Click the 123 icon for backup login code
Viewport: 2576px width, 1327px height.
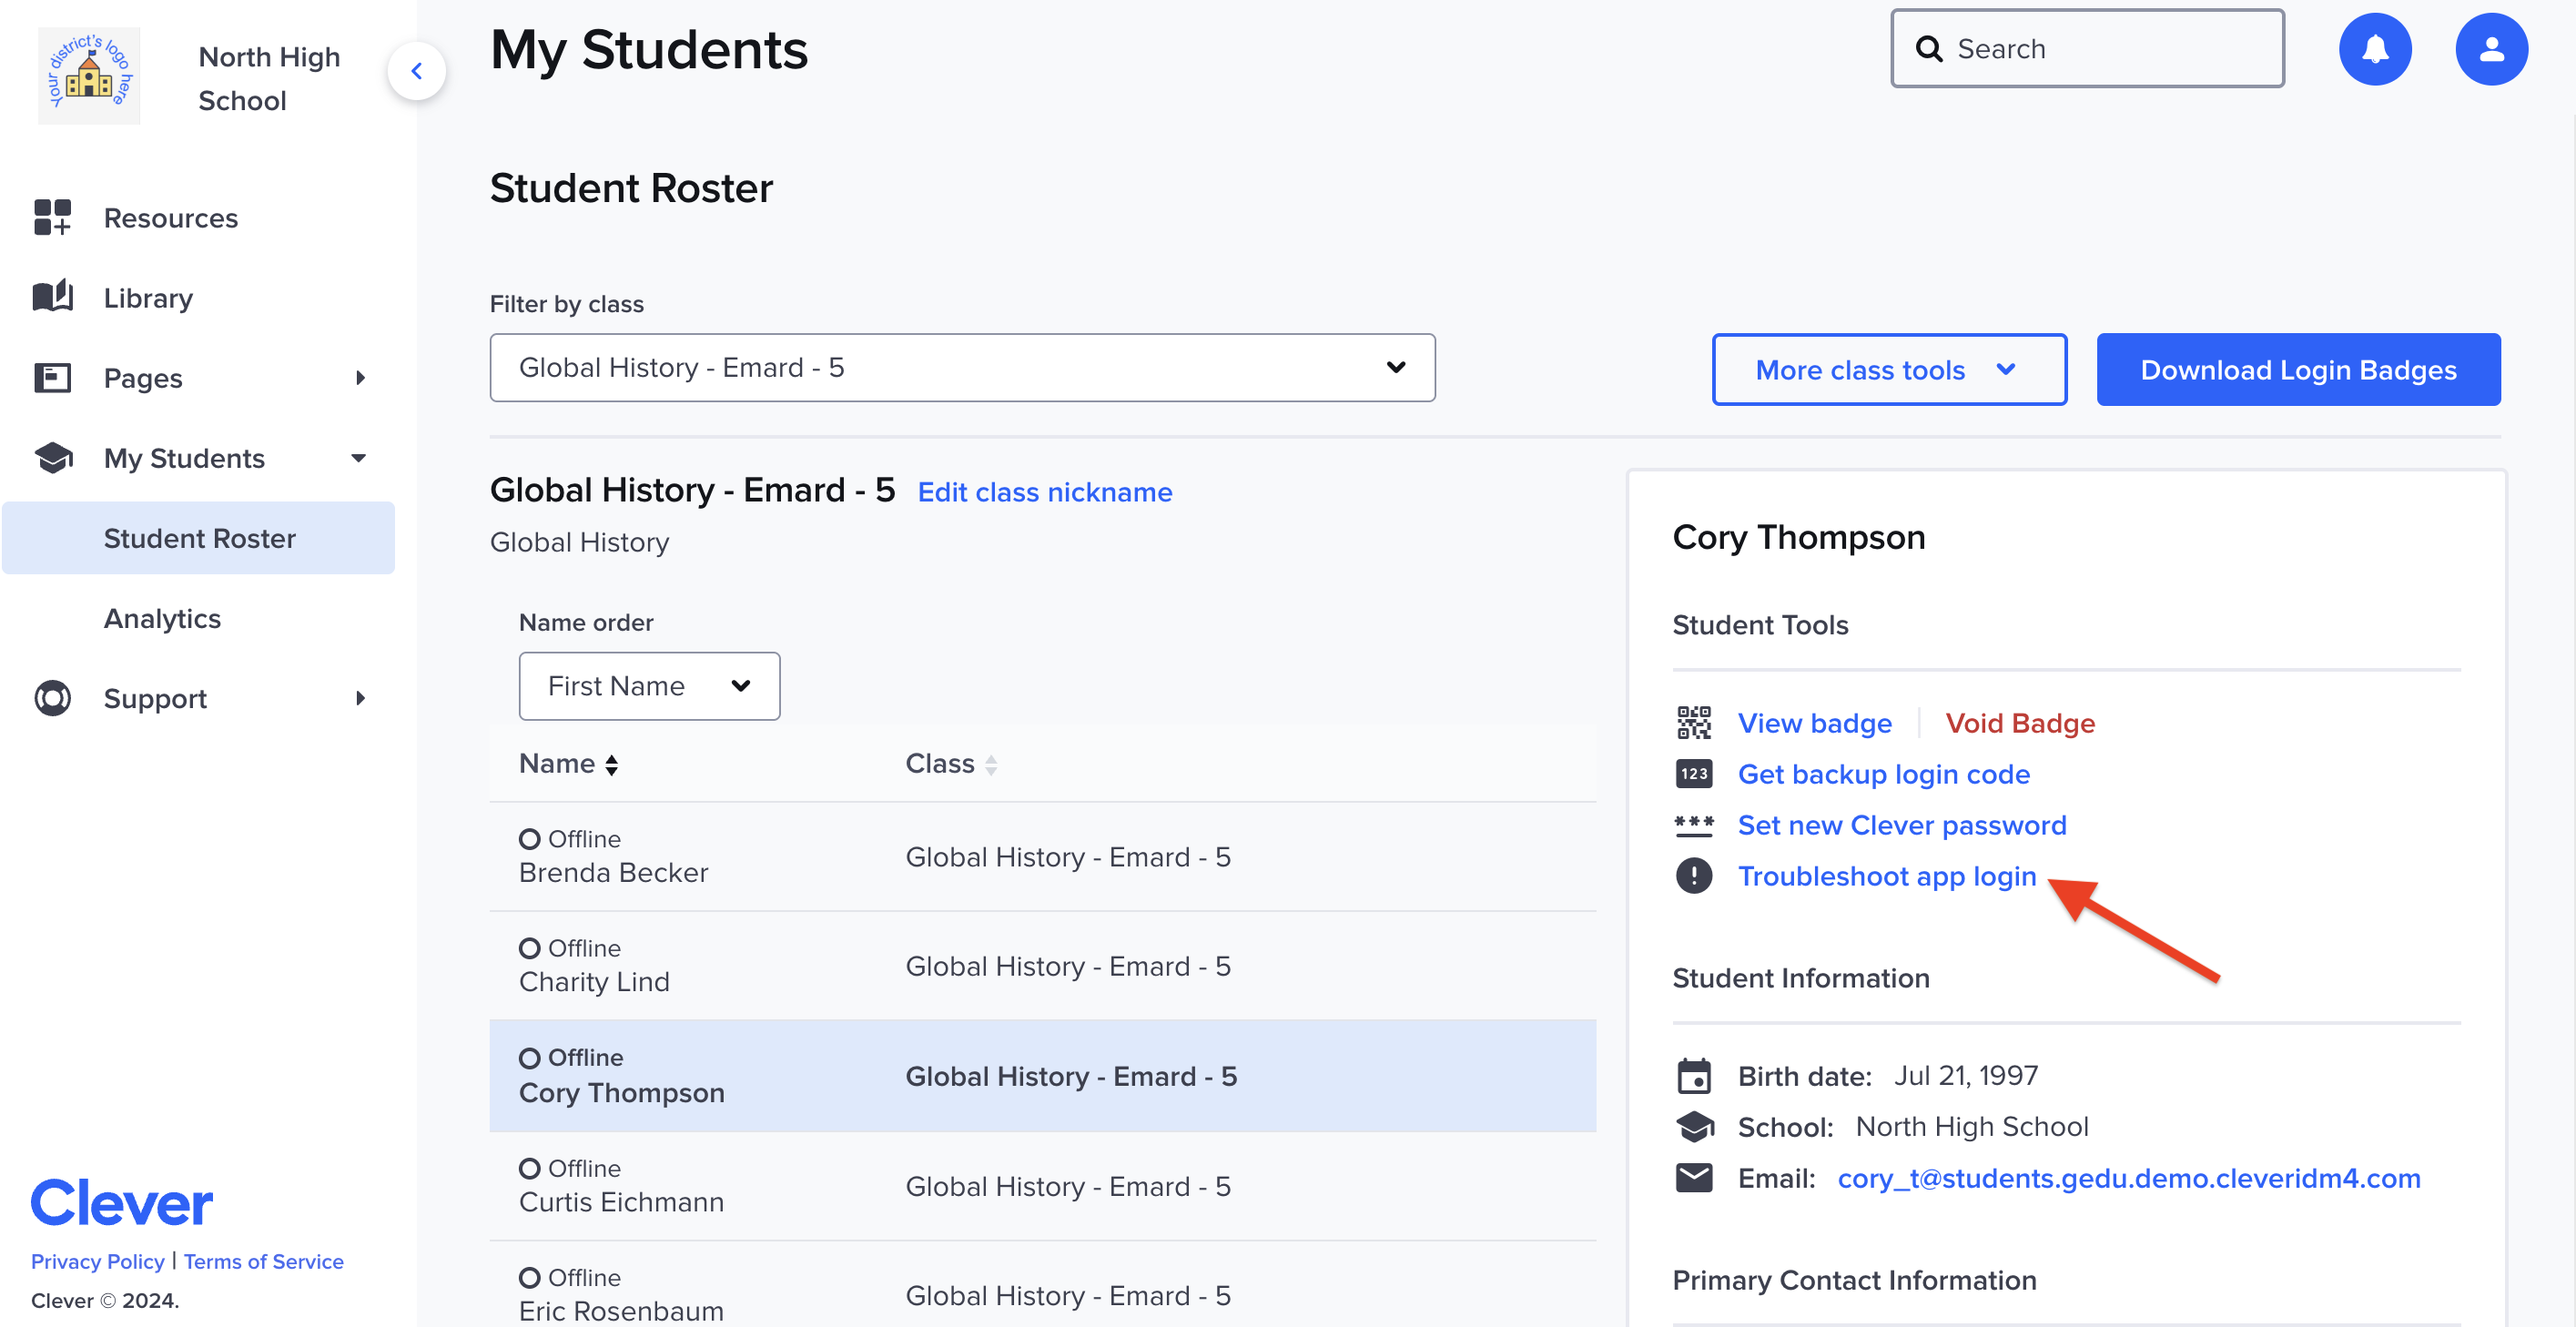[1695, 773]
